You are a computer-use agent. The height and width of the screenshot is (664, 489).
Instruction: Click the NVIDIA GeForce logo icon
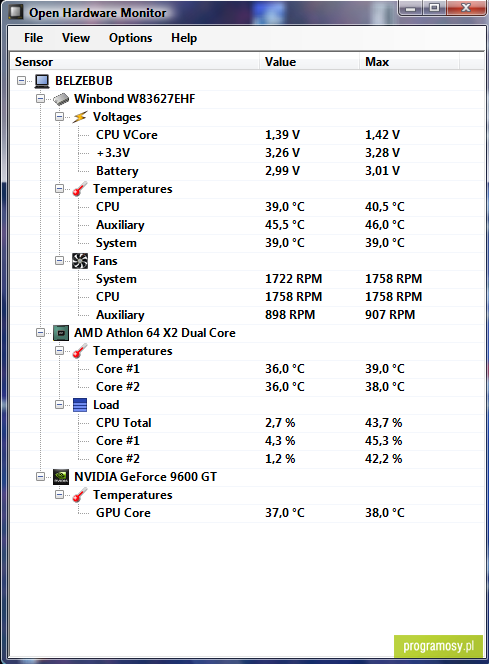point(61,477)
